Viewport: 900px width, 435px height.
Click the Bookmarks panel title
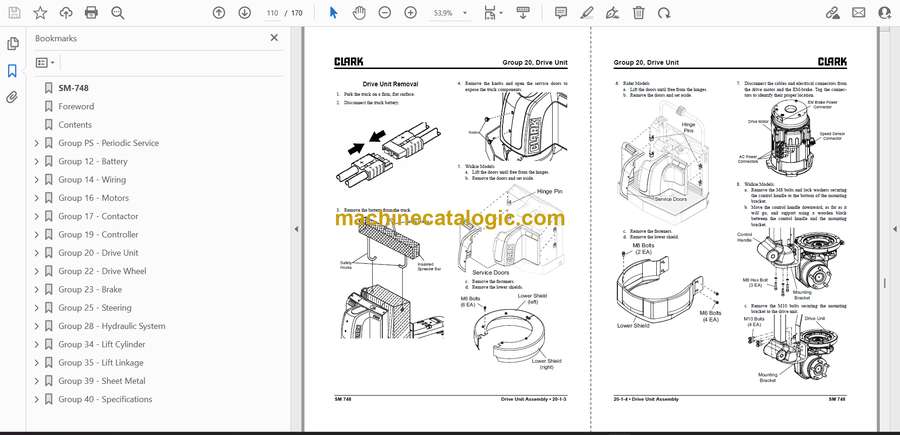pyautogui.click(x=56, y=38)
